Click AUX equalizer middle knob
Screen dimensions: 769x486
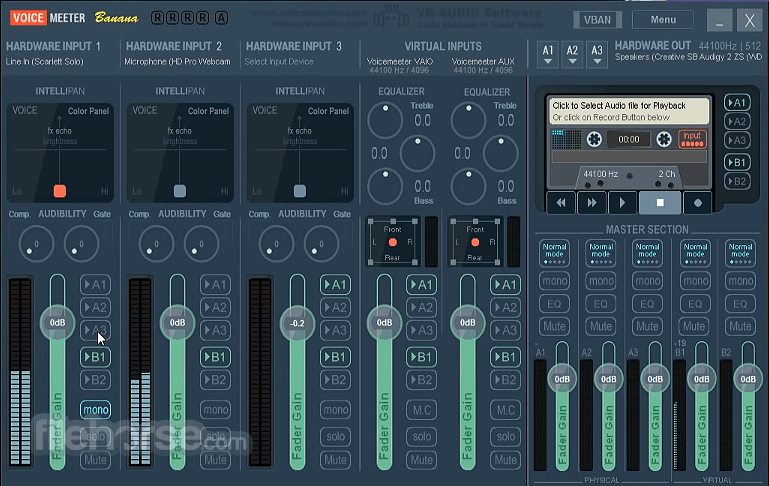[x=501, y=153]
